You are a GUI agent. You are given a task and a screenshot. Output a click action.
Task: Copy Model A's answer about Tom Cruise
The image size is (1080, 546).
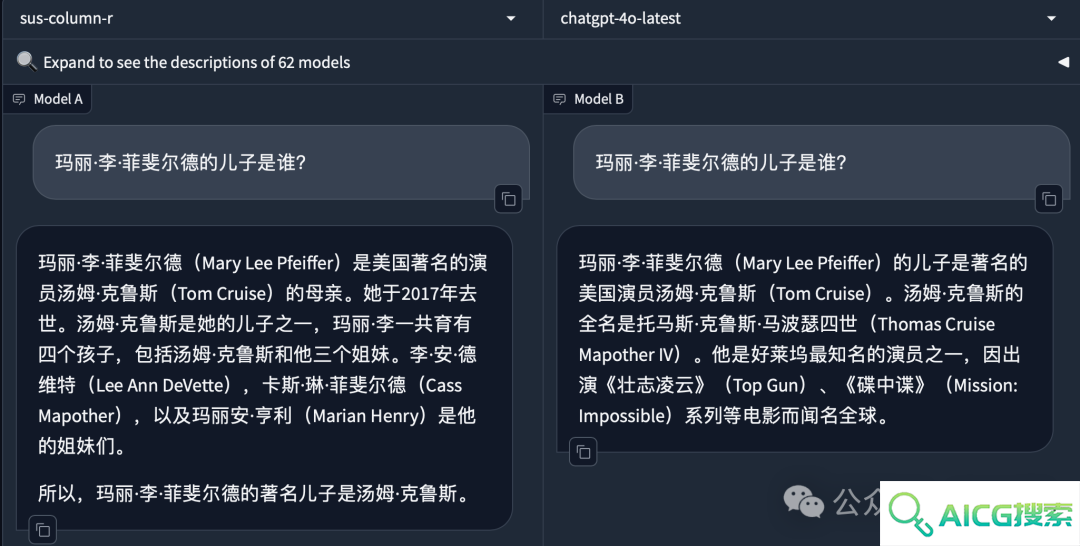[x=43, y=530]
